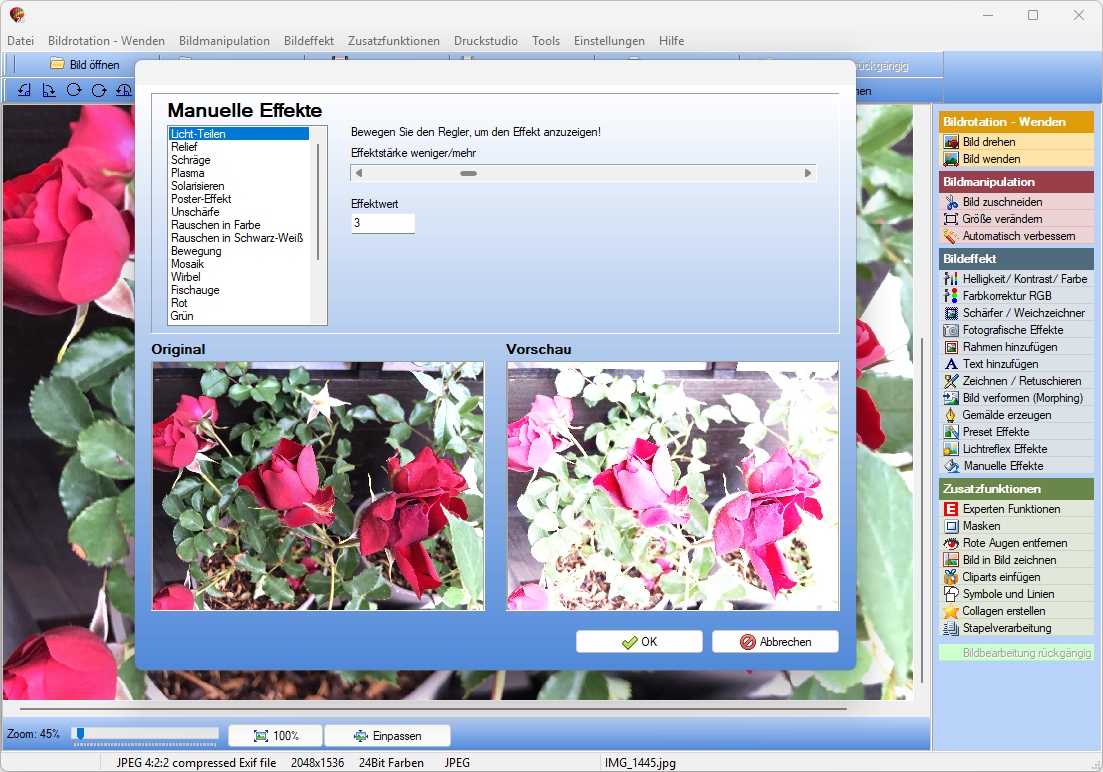Select Solarisieren in the effects list
Image resolution: width=1103 pixels, height=772 pixels.
(198, 186)
